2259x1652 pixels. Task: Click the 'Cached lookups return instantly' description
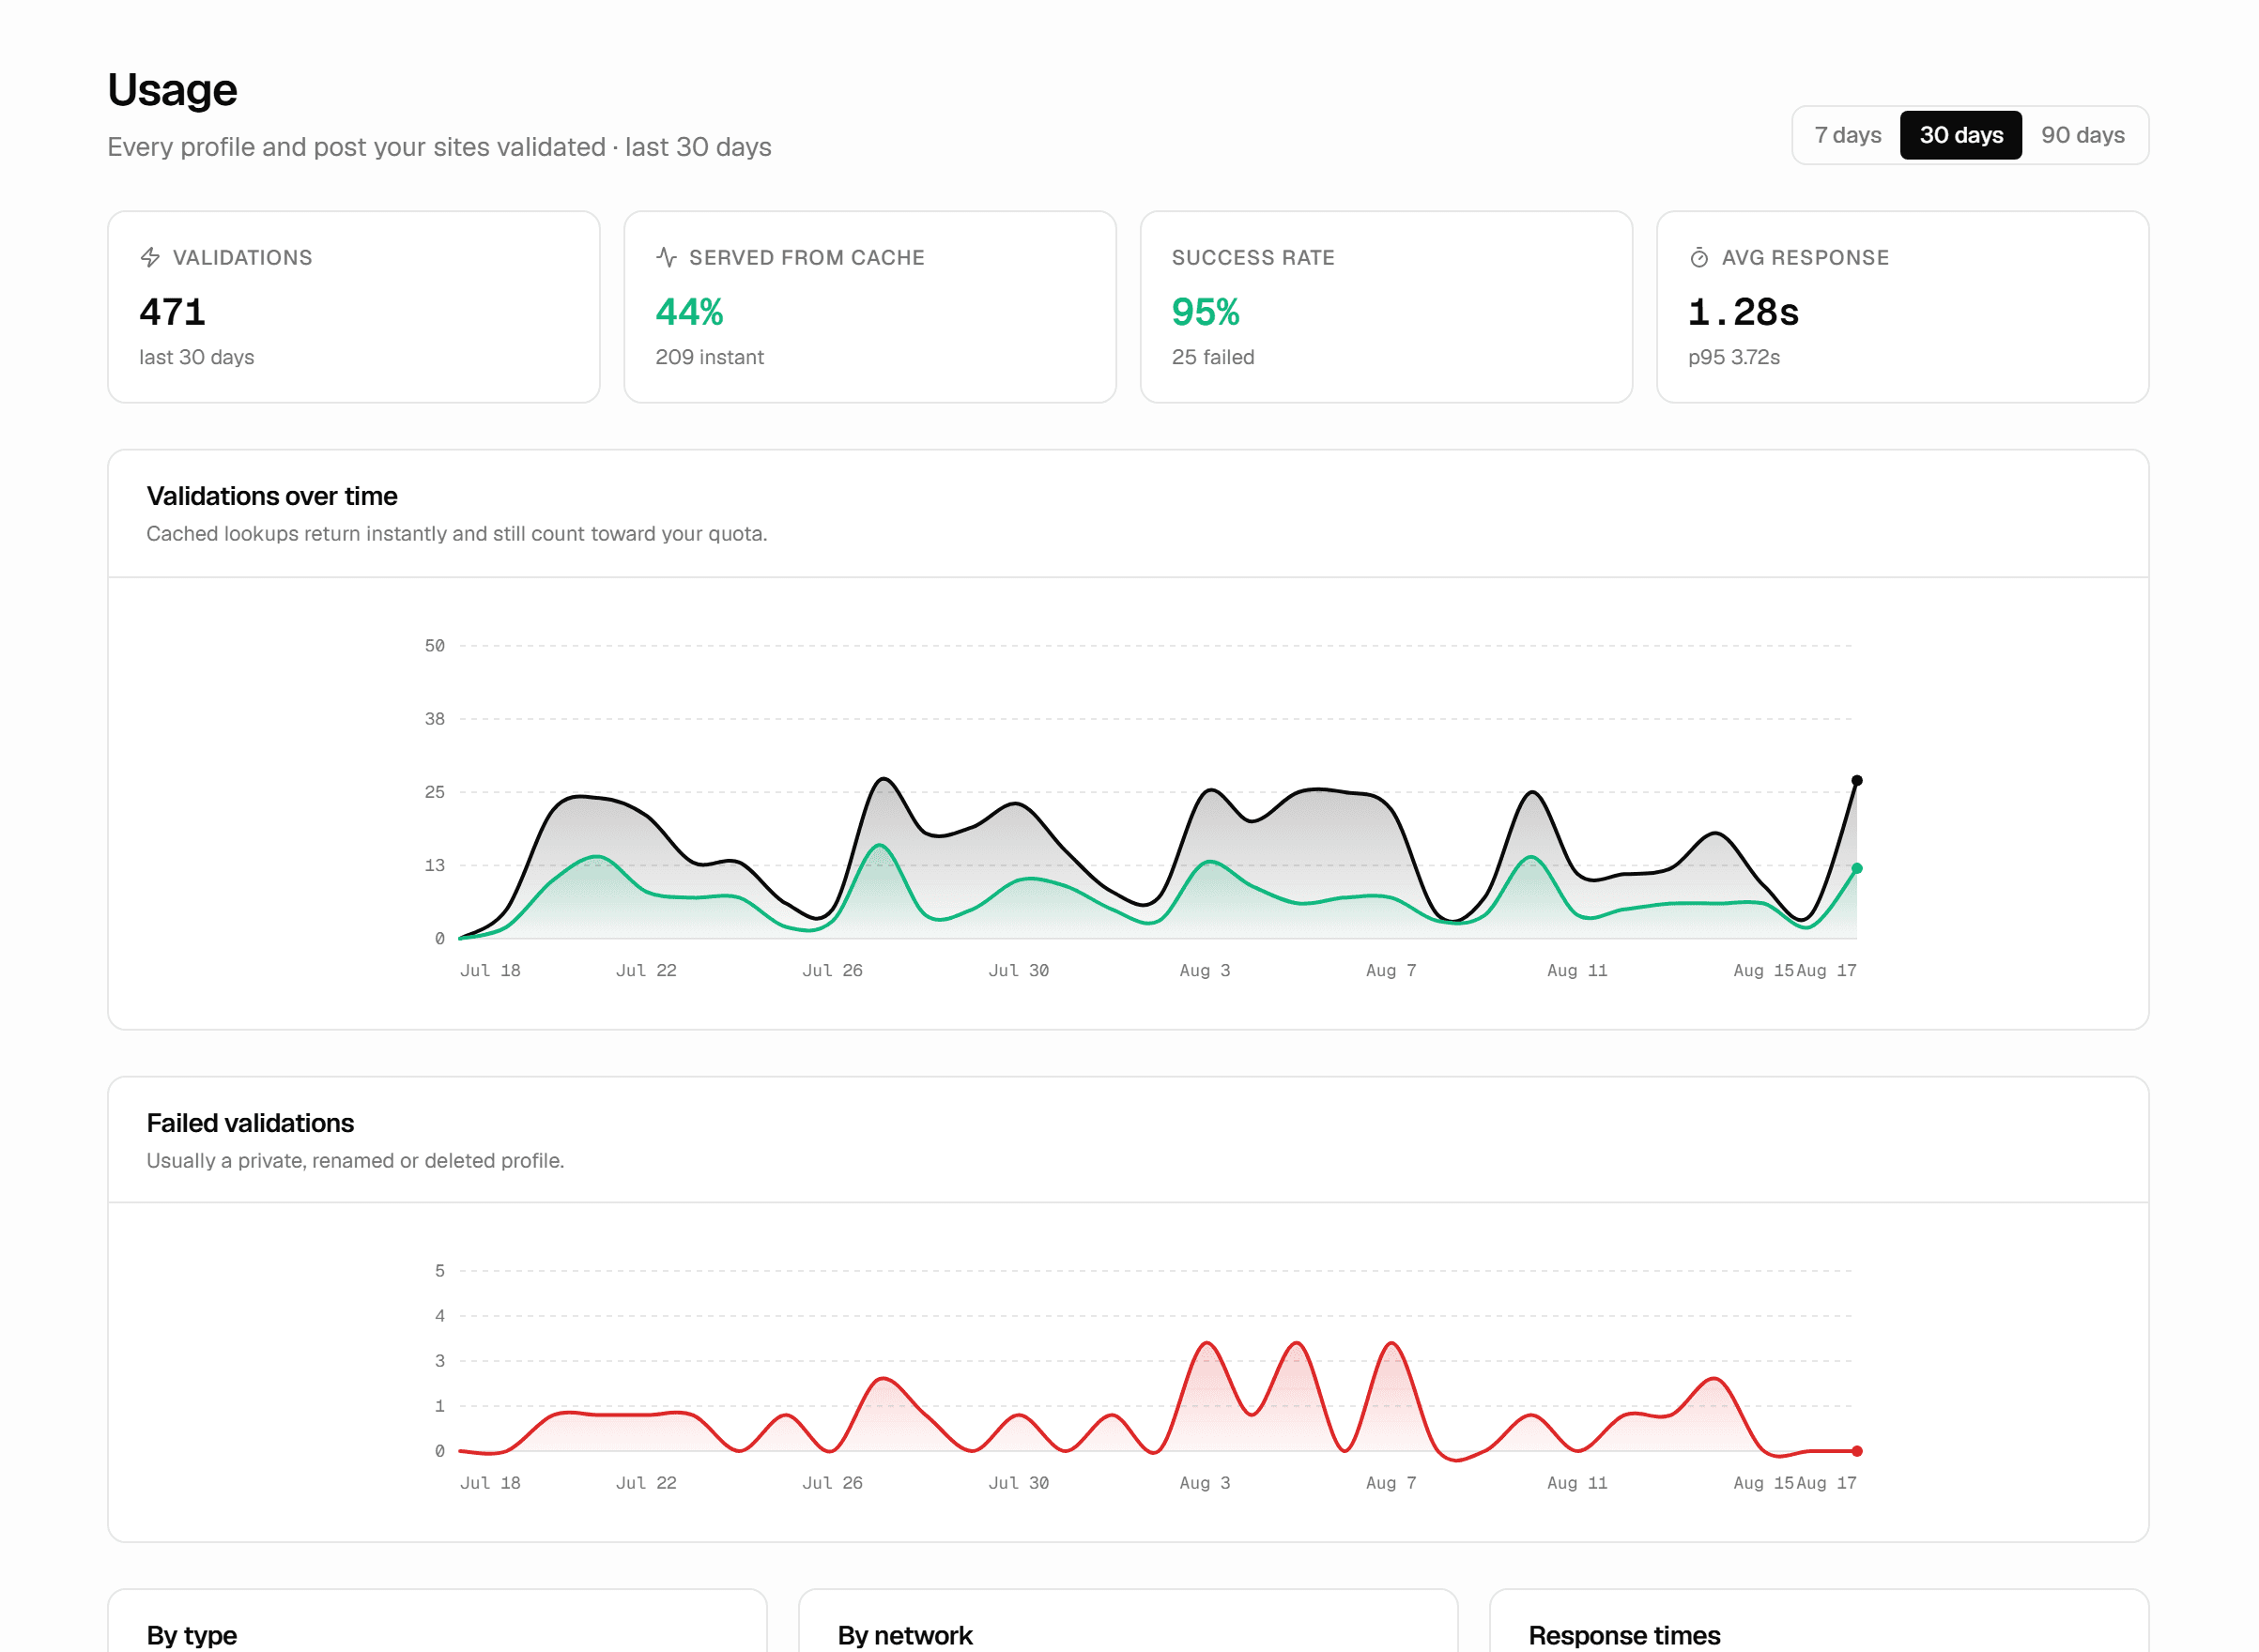(457, 534)
